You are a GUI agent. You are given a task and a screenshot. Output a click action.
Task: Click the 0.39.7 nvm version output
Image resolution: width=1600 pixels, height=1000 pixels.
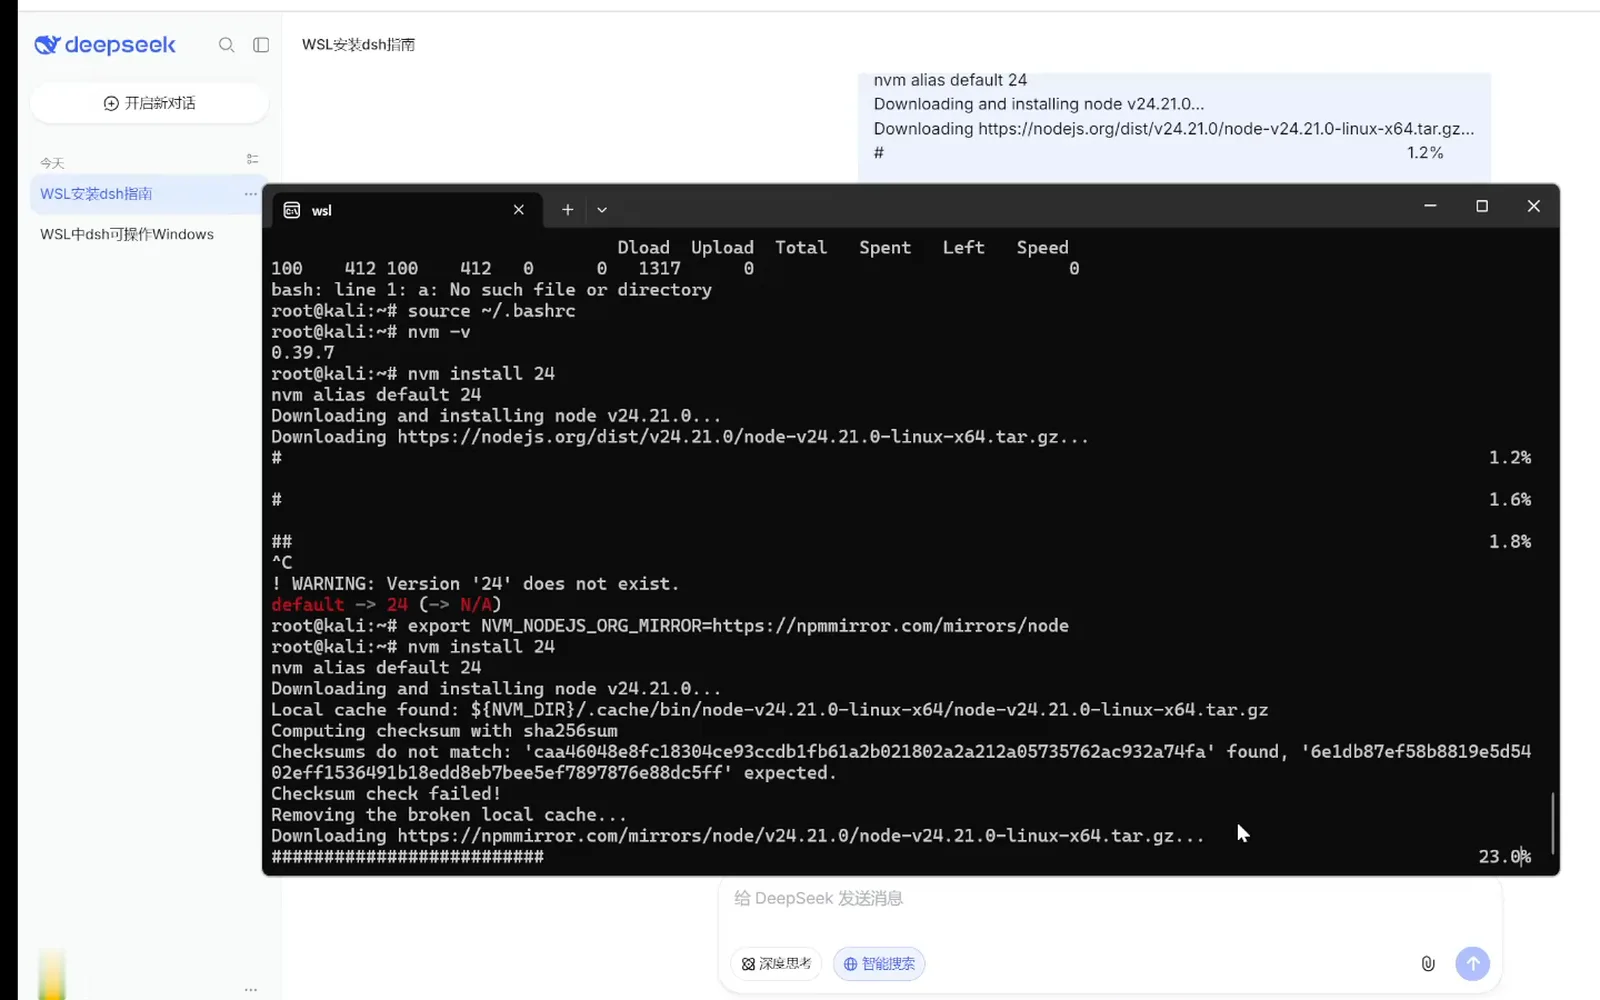click(303, 353)
